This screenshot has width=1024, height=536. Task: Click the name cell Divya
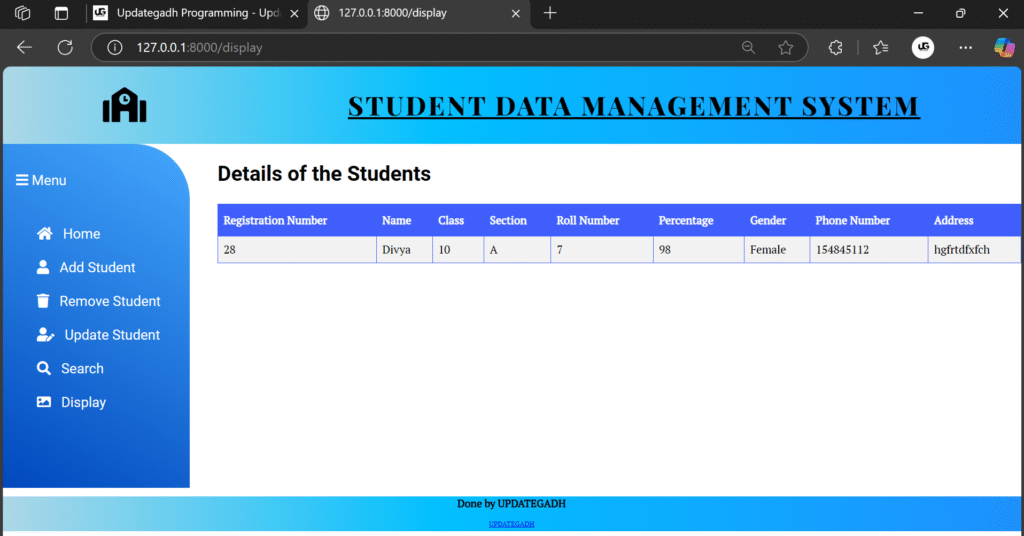404,249
